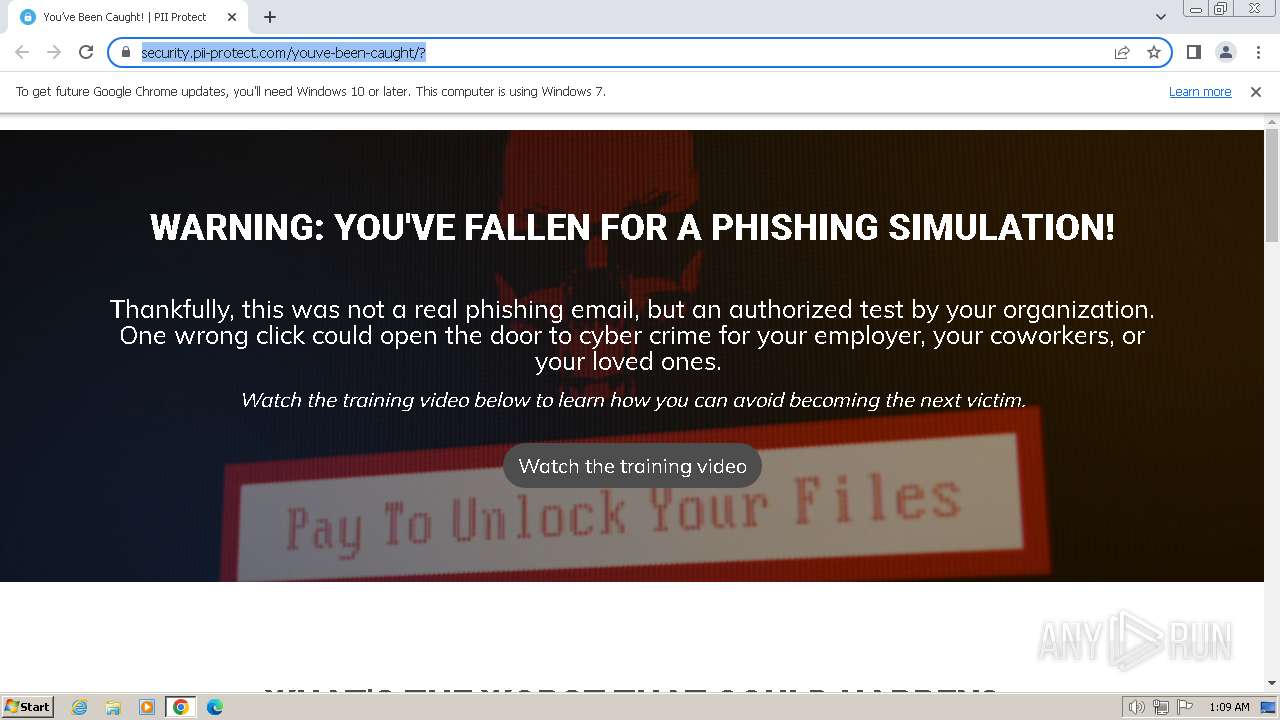The image size is (1280, 720).
Task: Open Chrome's three-dot menu
Action: [x=1258, y=52]
